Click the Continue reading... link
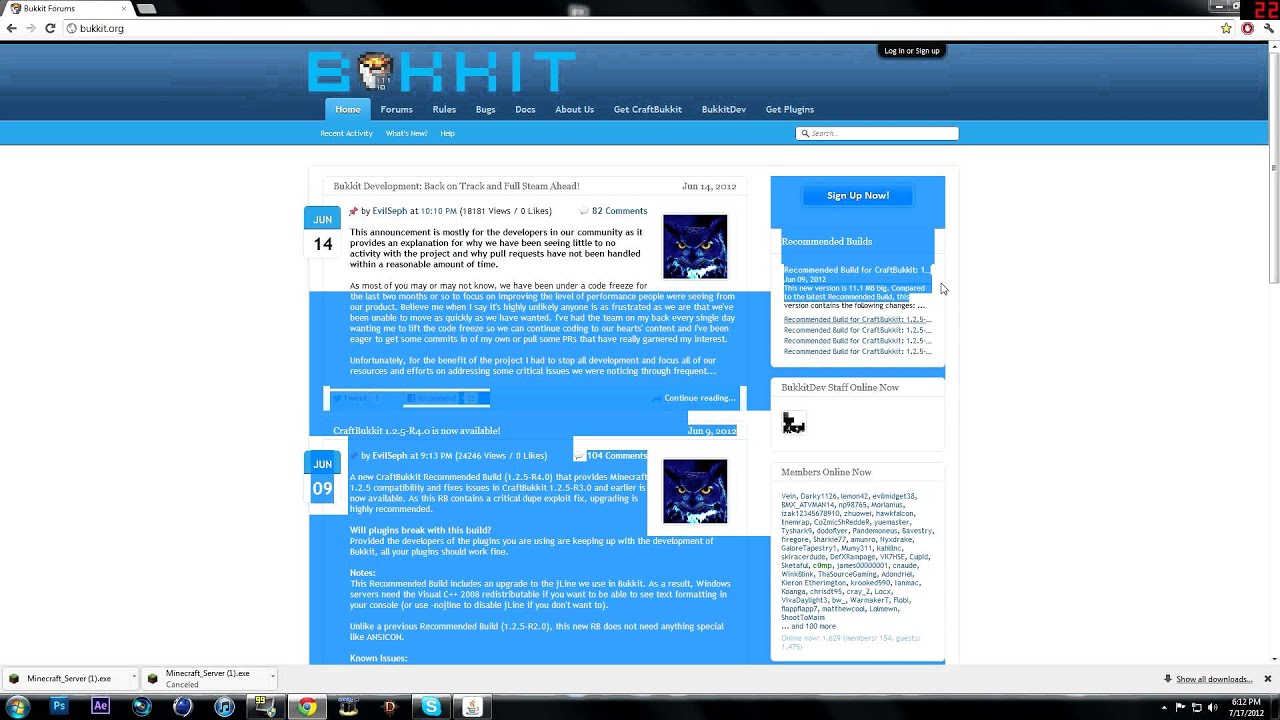1280x720 pixels. point(700,398)
